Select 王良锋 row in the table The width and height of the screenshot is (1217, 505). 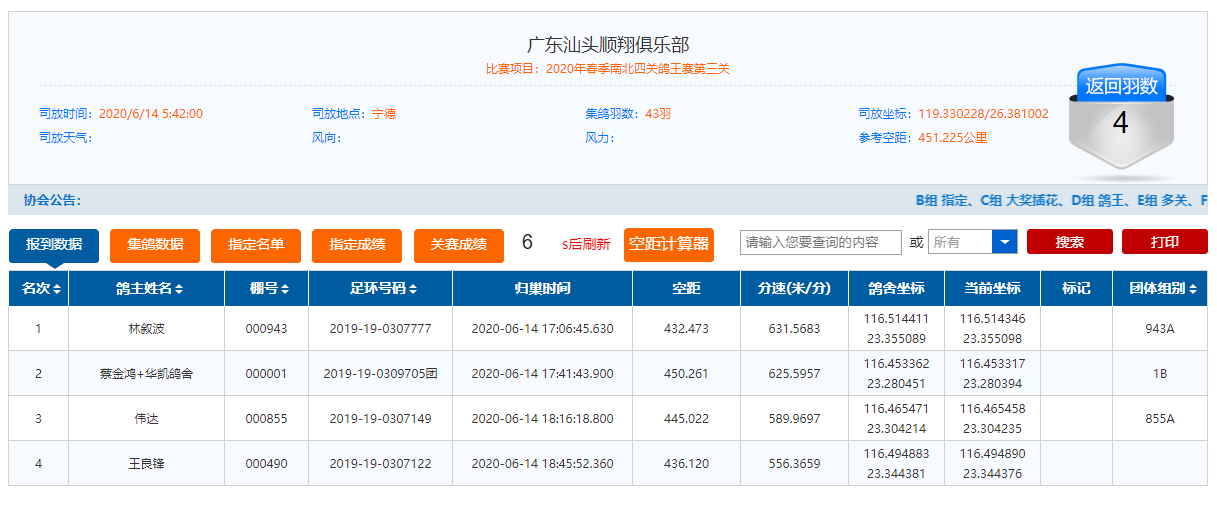pos(146,464)
